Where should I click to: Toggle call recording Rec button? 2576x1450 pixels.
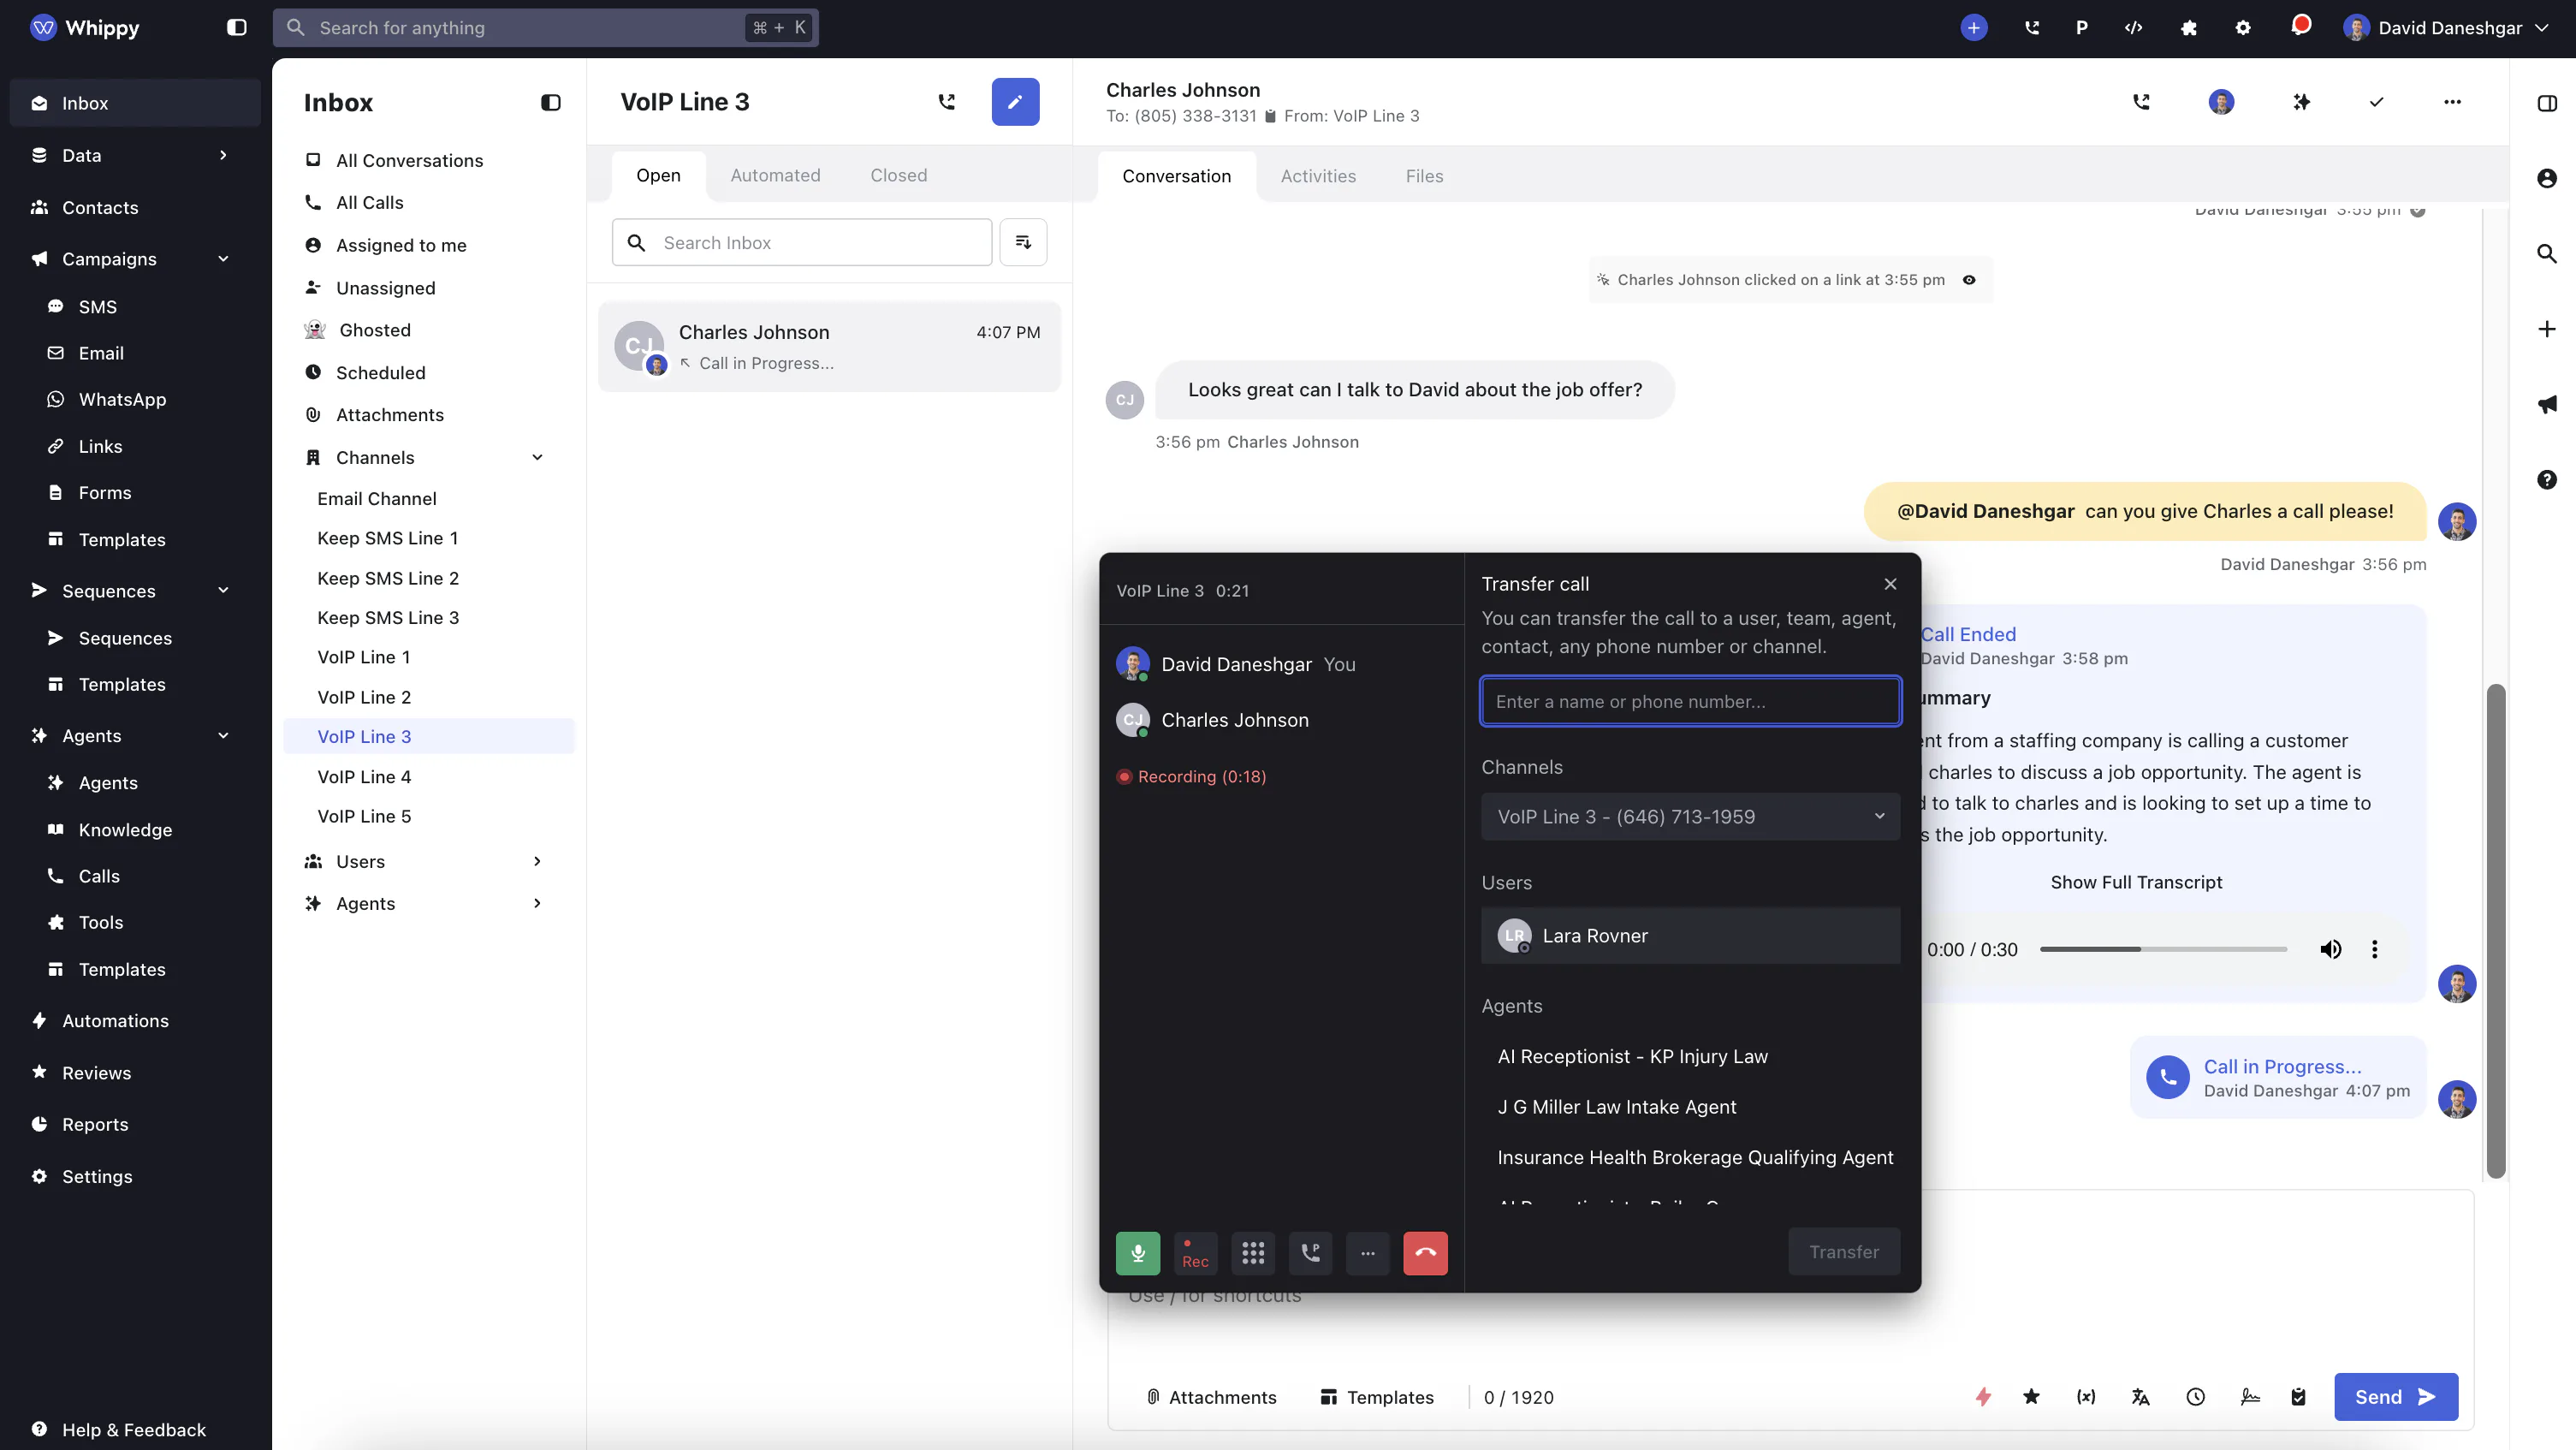(x=1195, y=1252)
